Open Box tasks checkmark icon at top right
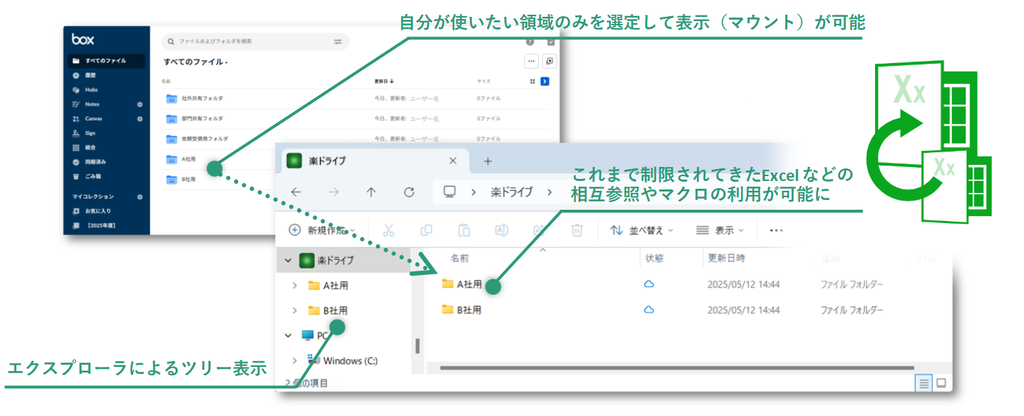 (551, 42)
